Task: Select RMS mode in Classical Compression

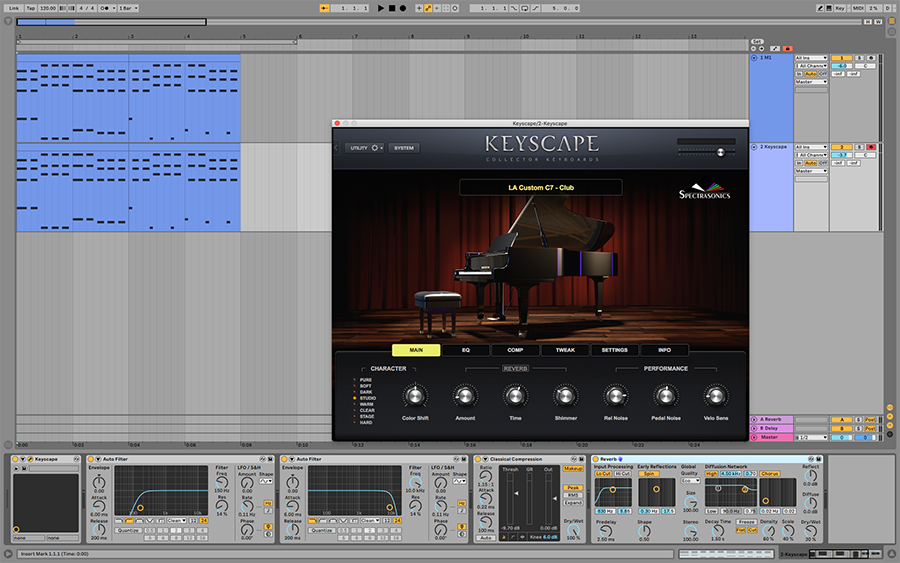Action: pyautogui.click(x=573, y=495)
